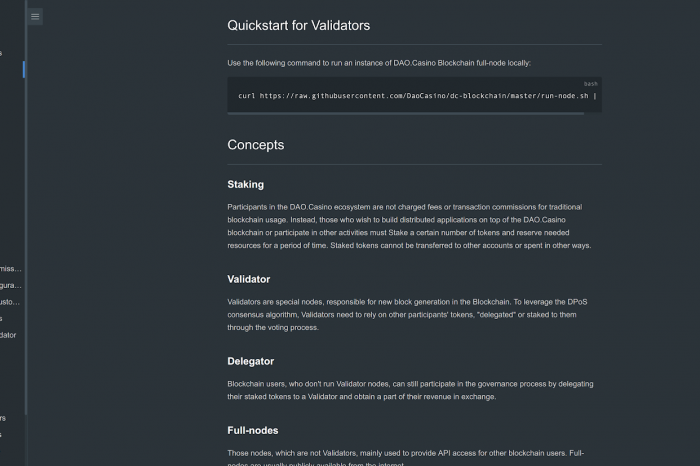Viewport: 700px width, 466px height.
Task: Open the sidebar item ending in "miss…"
Action: point(11,269)
